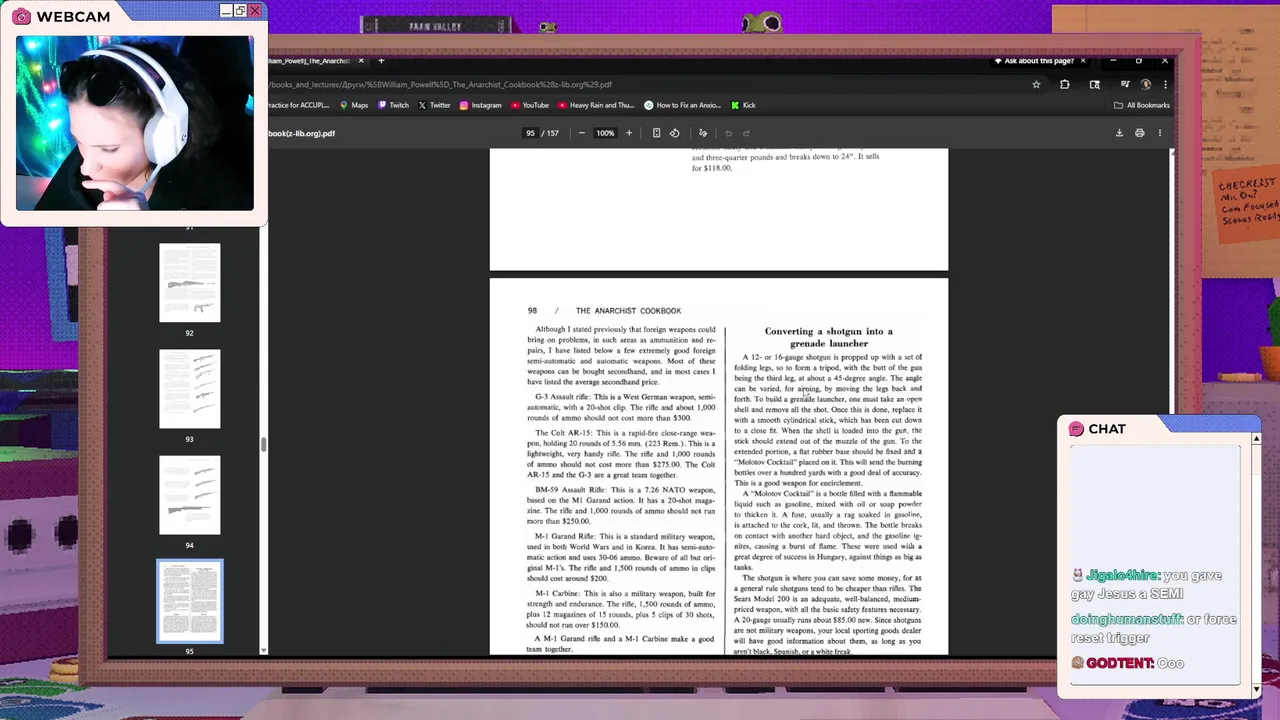This screenshot has width=1280, height=720.
Task: Open the PDF viewer more actions menu
Action: pos(1160,133)
